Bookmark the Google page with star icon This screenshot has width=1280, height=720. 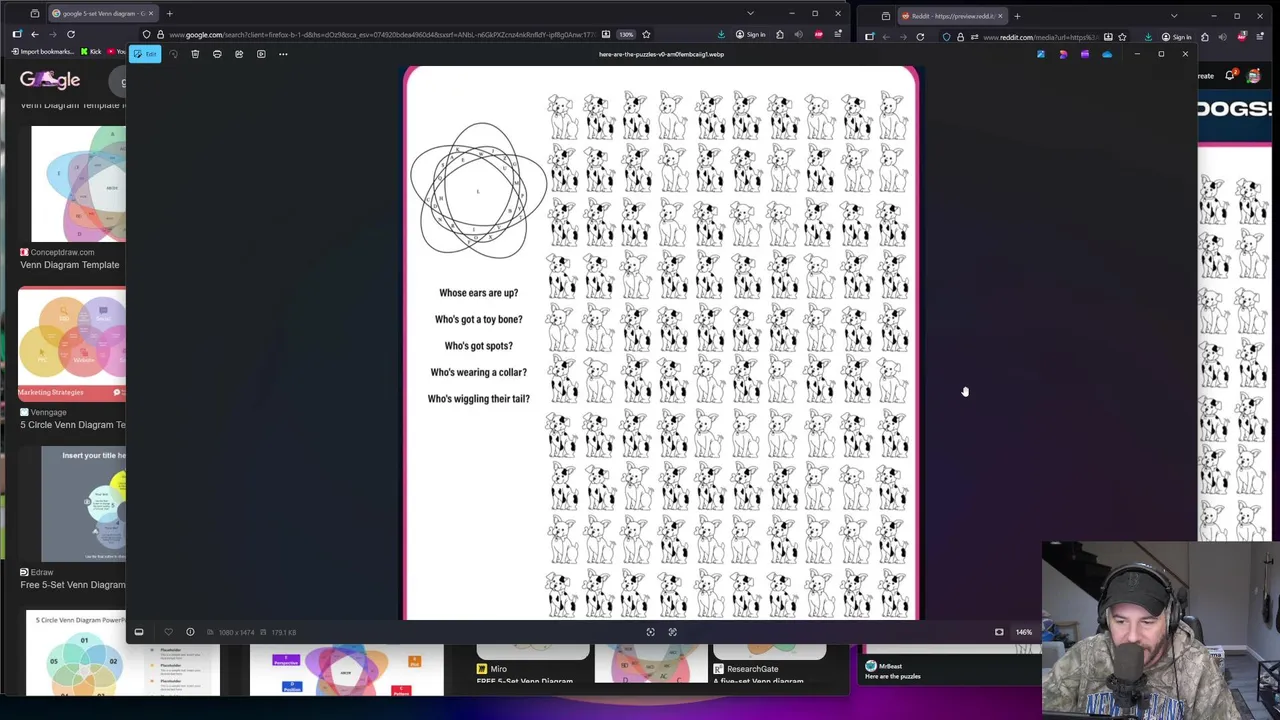pyautogui.click(x=646, y=35)
